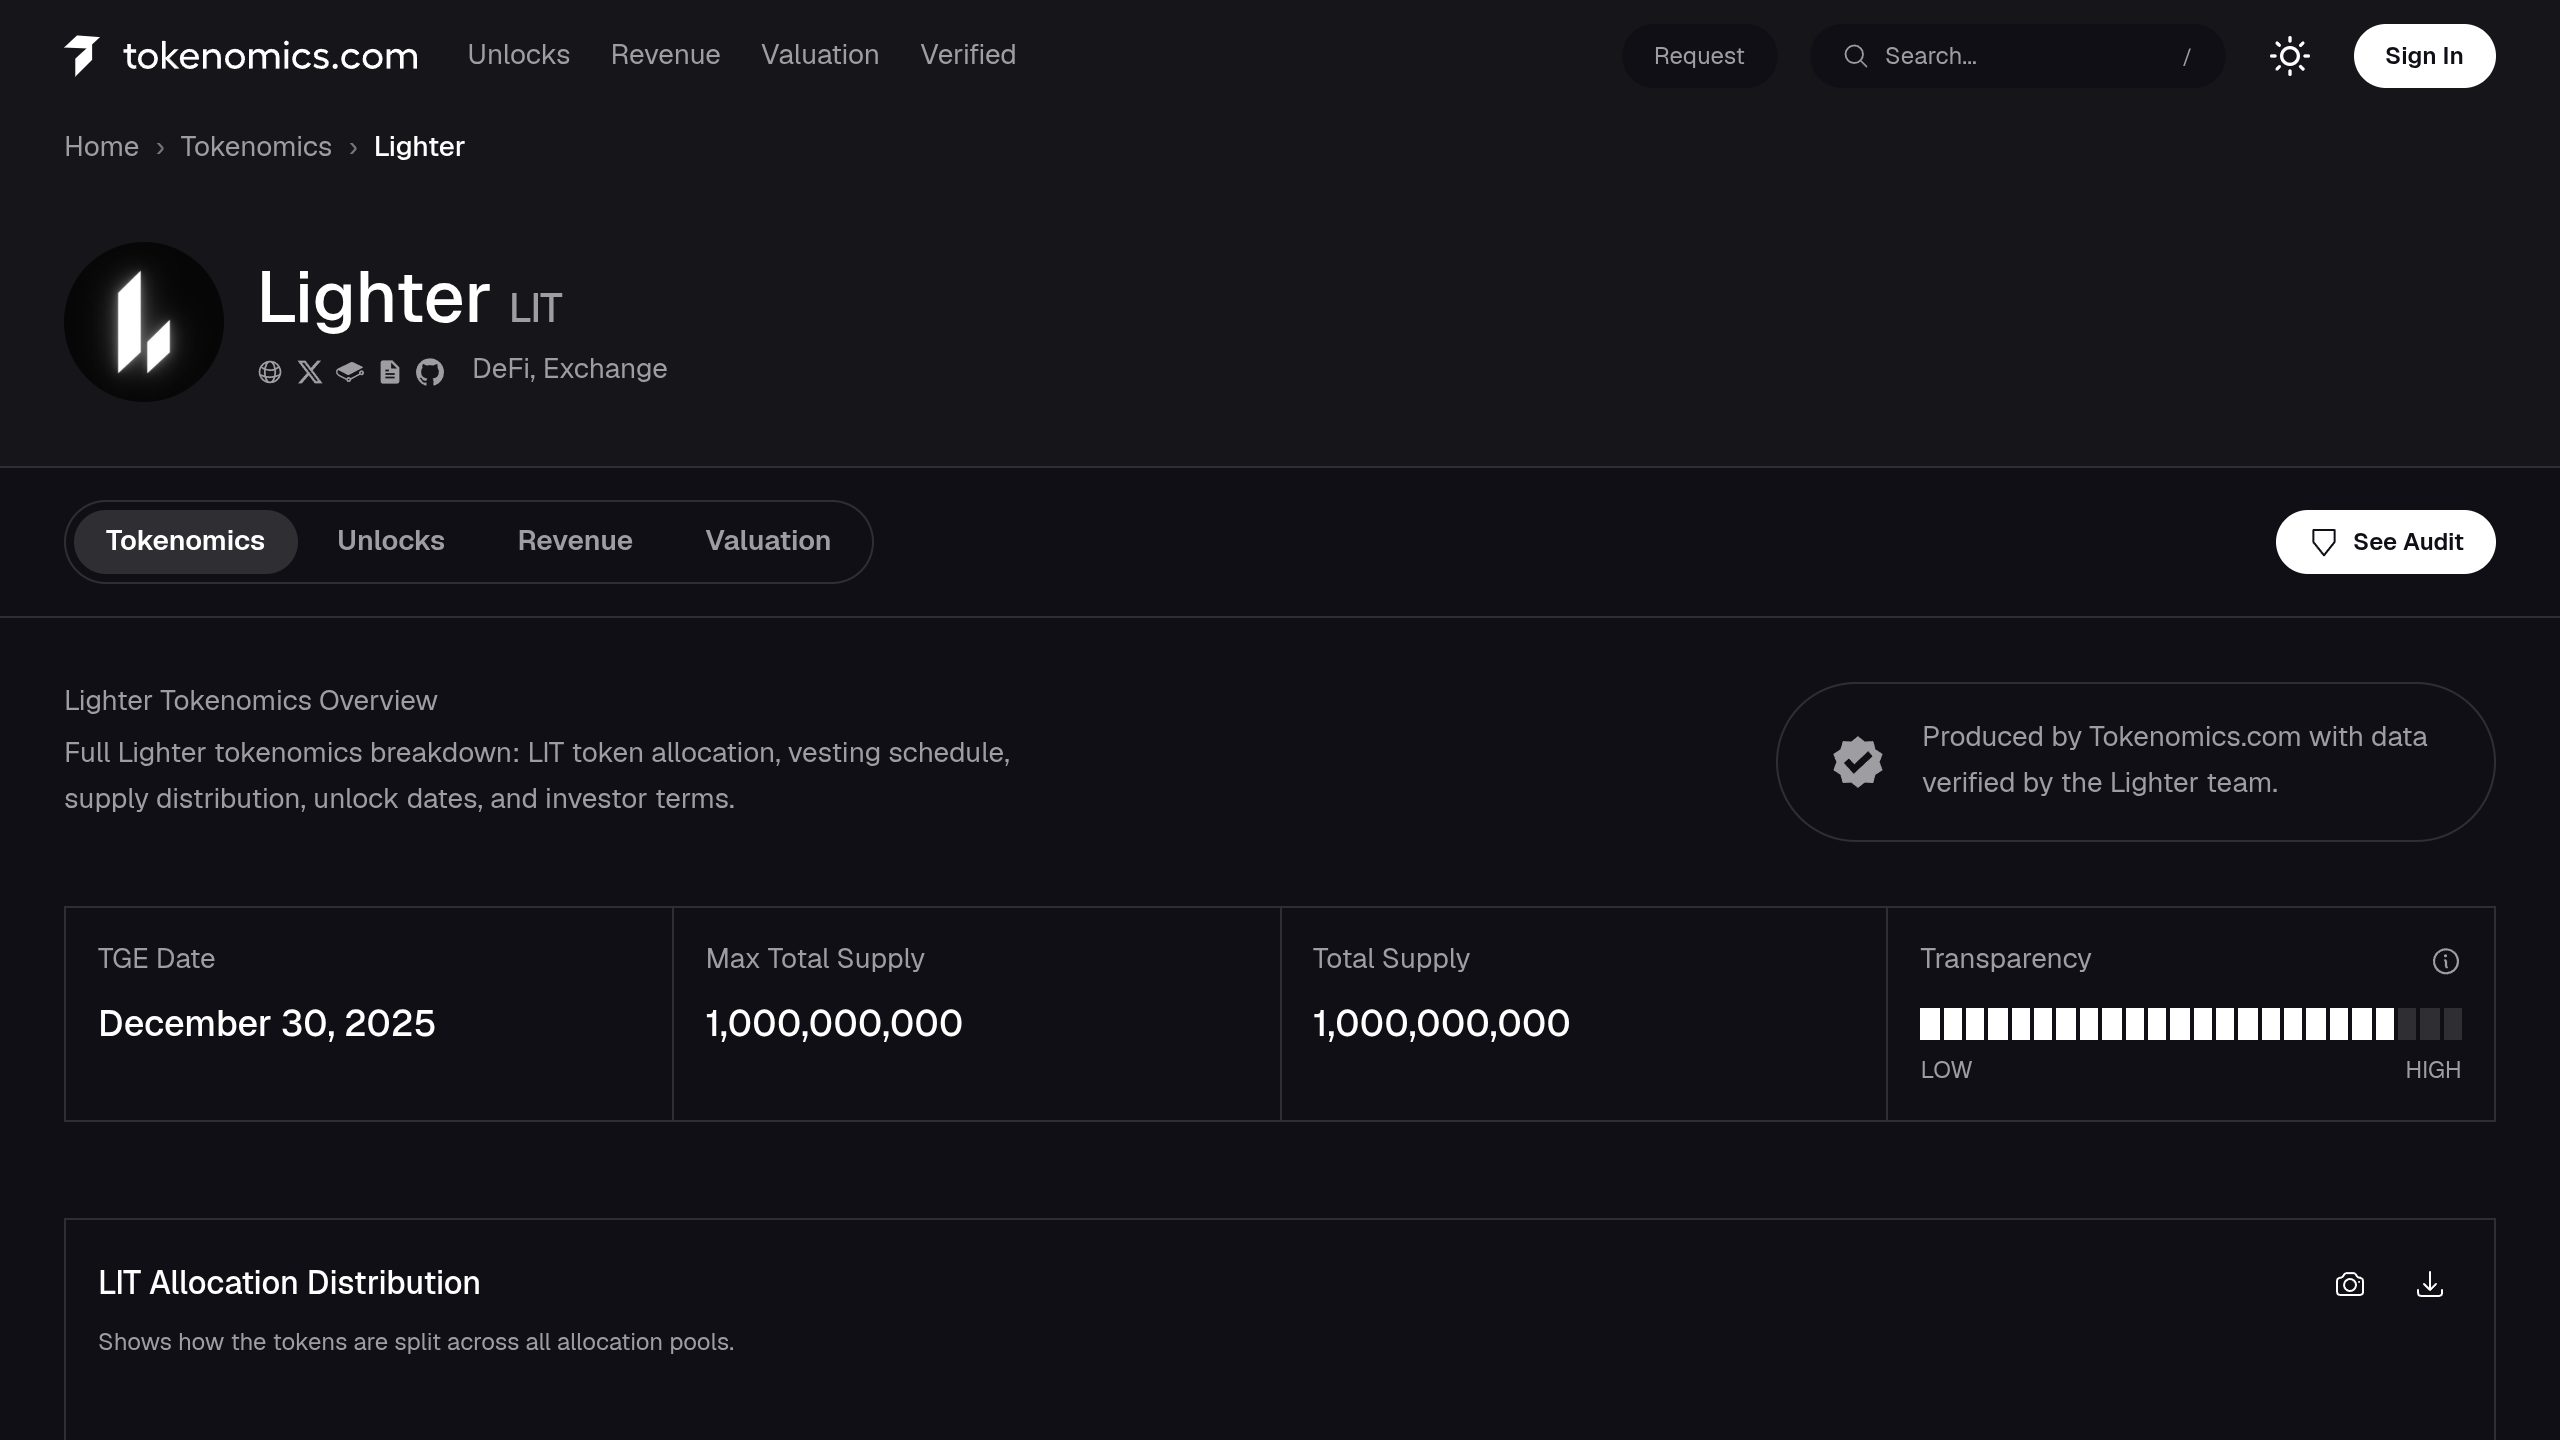Screen dimensions: 2560x1440
Task: Click the Lighter token logo
Action: coord(144,322)
